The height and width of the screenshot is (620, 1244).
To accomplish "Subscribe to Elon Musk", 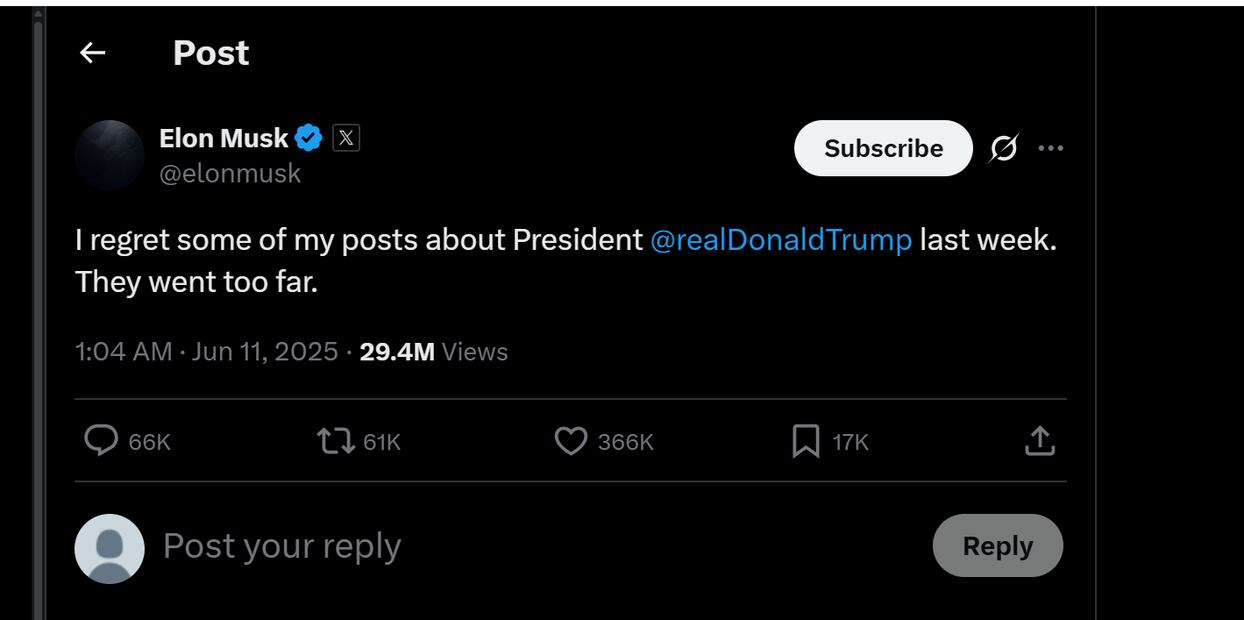I will 883,149.
